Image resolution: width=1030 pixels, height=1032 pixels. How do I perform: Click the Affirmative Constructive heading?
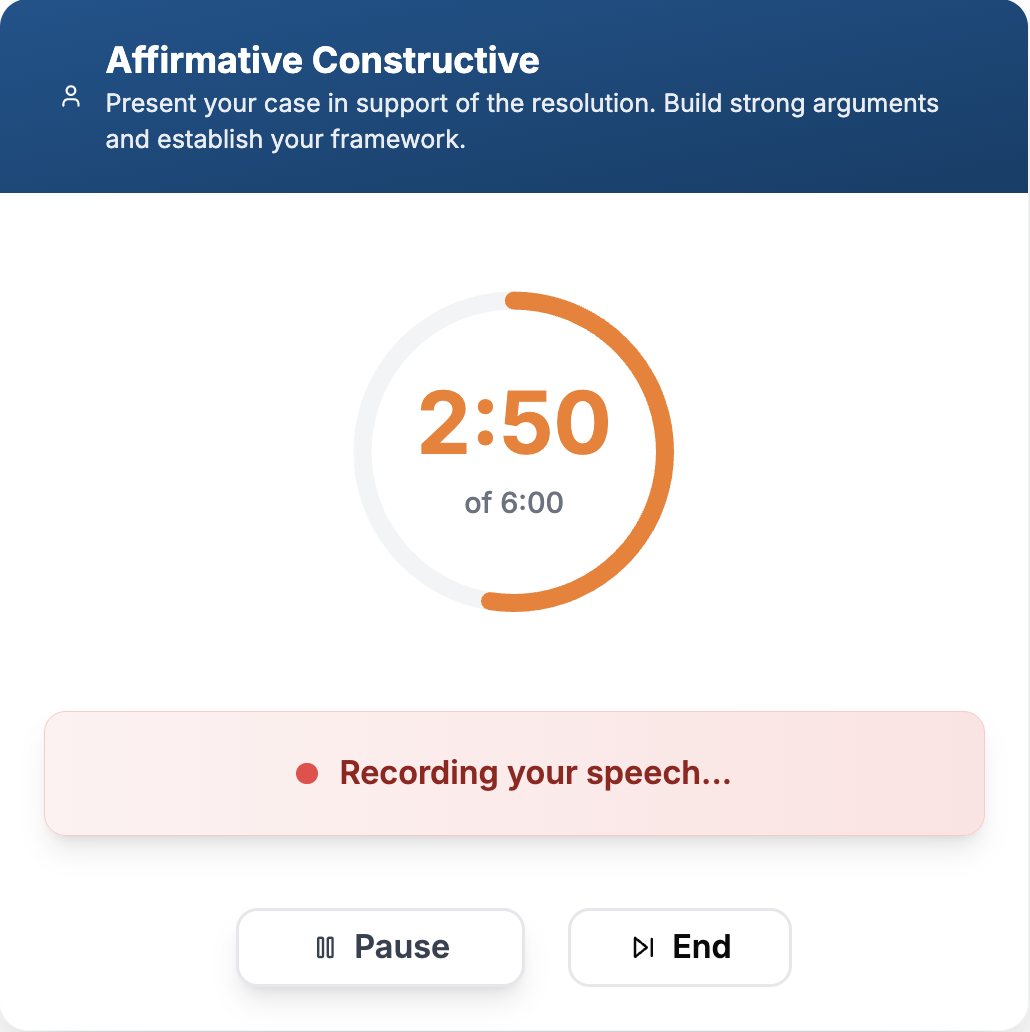pos(322,60)
